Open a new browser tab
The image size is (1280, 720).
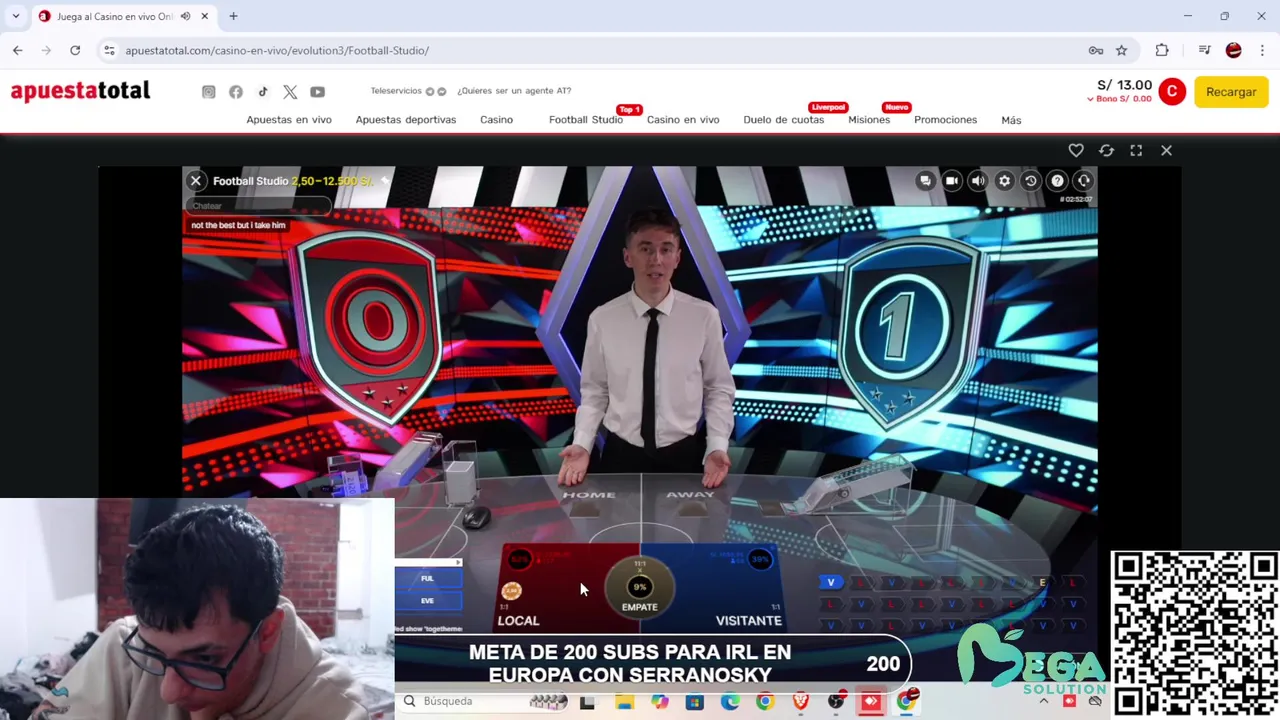click(233, 16)
